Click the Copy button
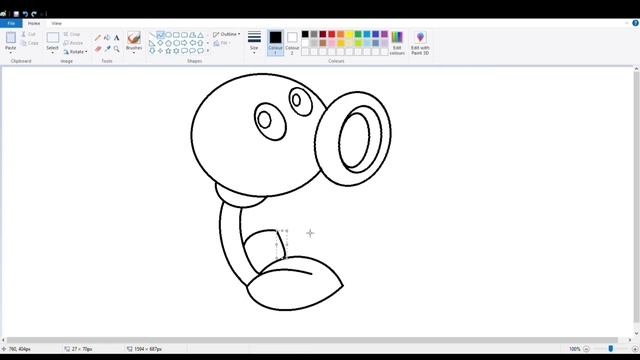Image resolution: width=640 pixels, height=360 pixels. 29,43
